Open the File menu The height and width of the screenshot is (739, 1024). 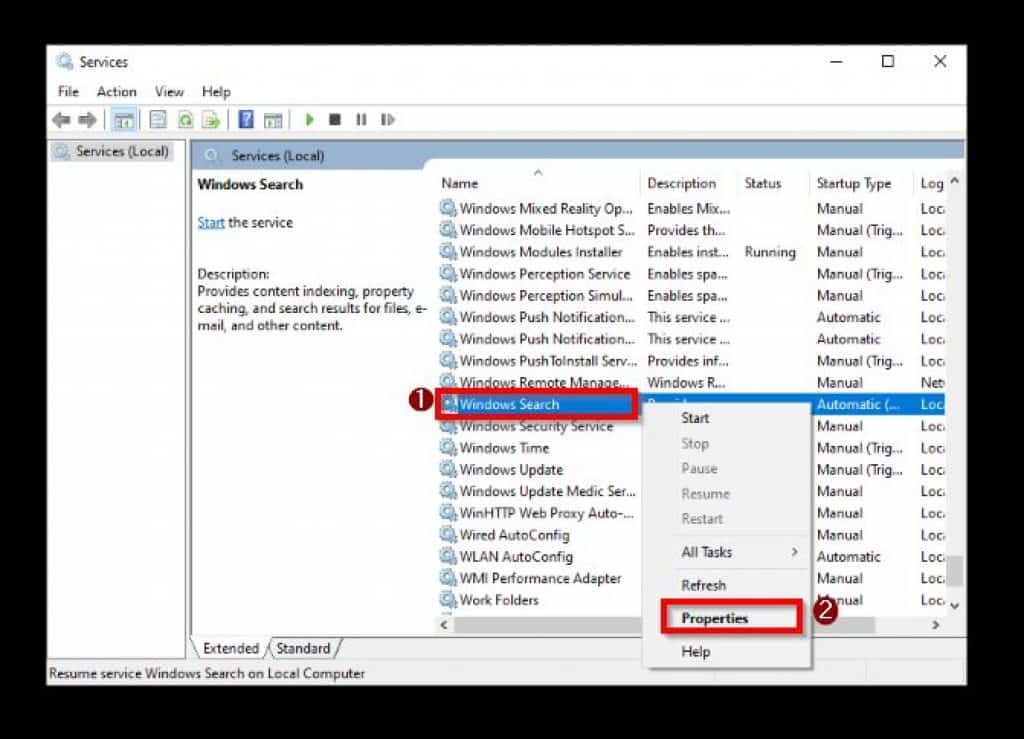68,92
